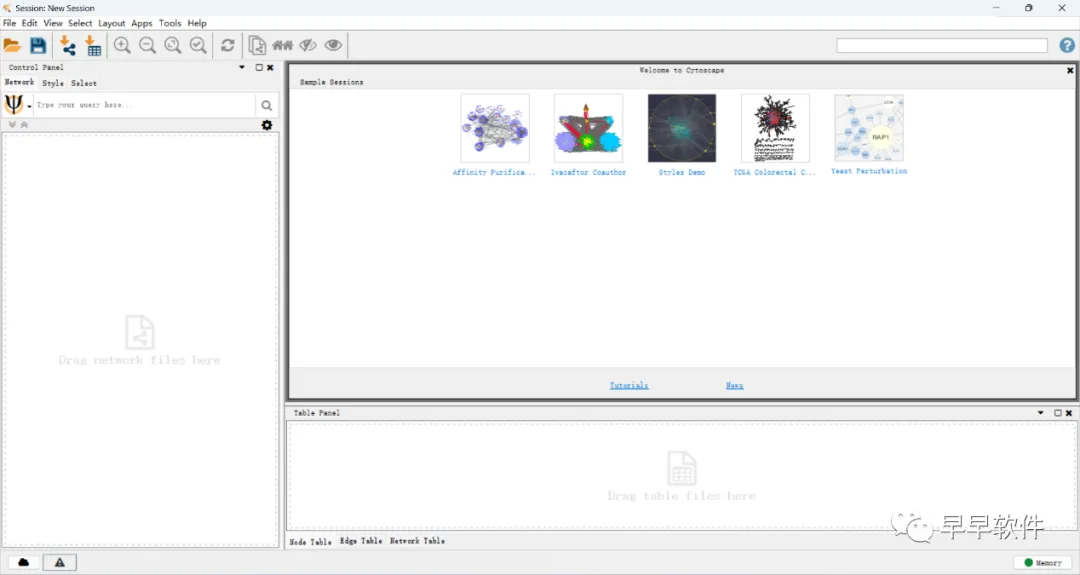Click the Styles Demo link label
Screen dimensions: 1080x575
coord(682,172)
